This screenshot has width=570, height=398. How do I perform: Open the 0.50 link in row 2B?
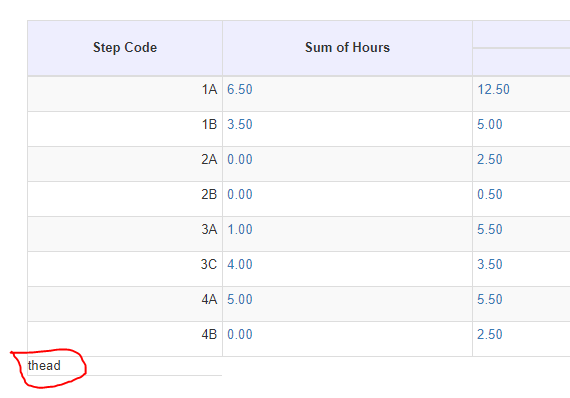pyautogui.click(x=490, y=194)
